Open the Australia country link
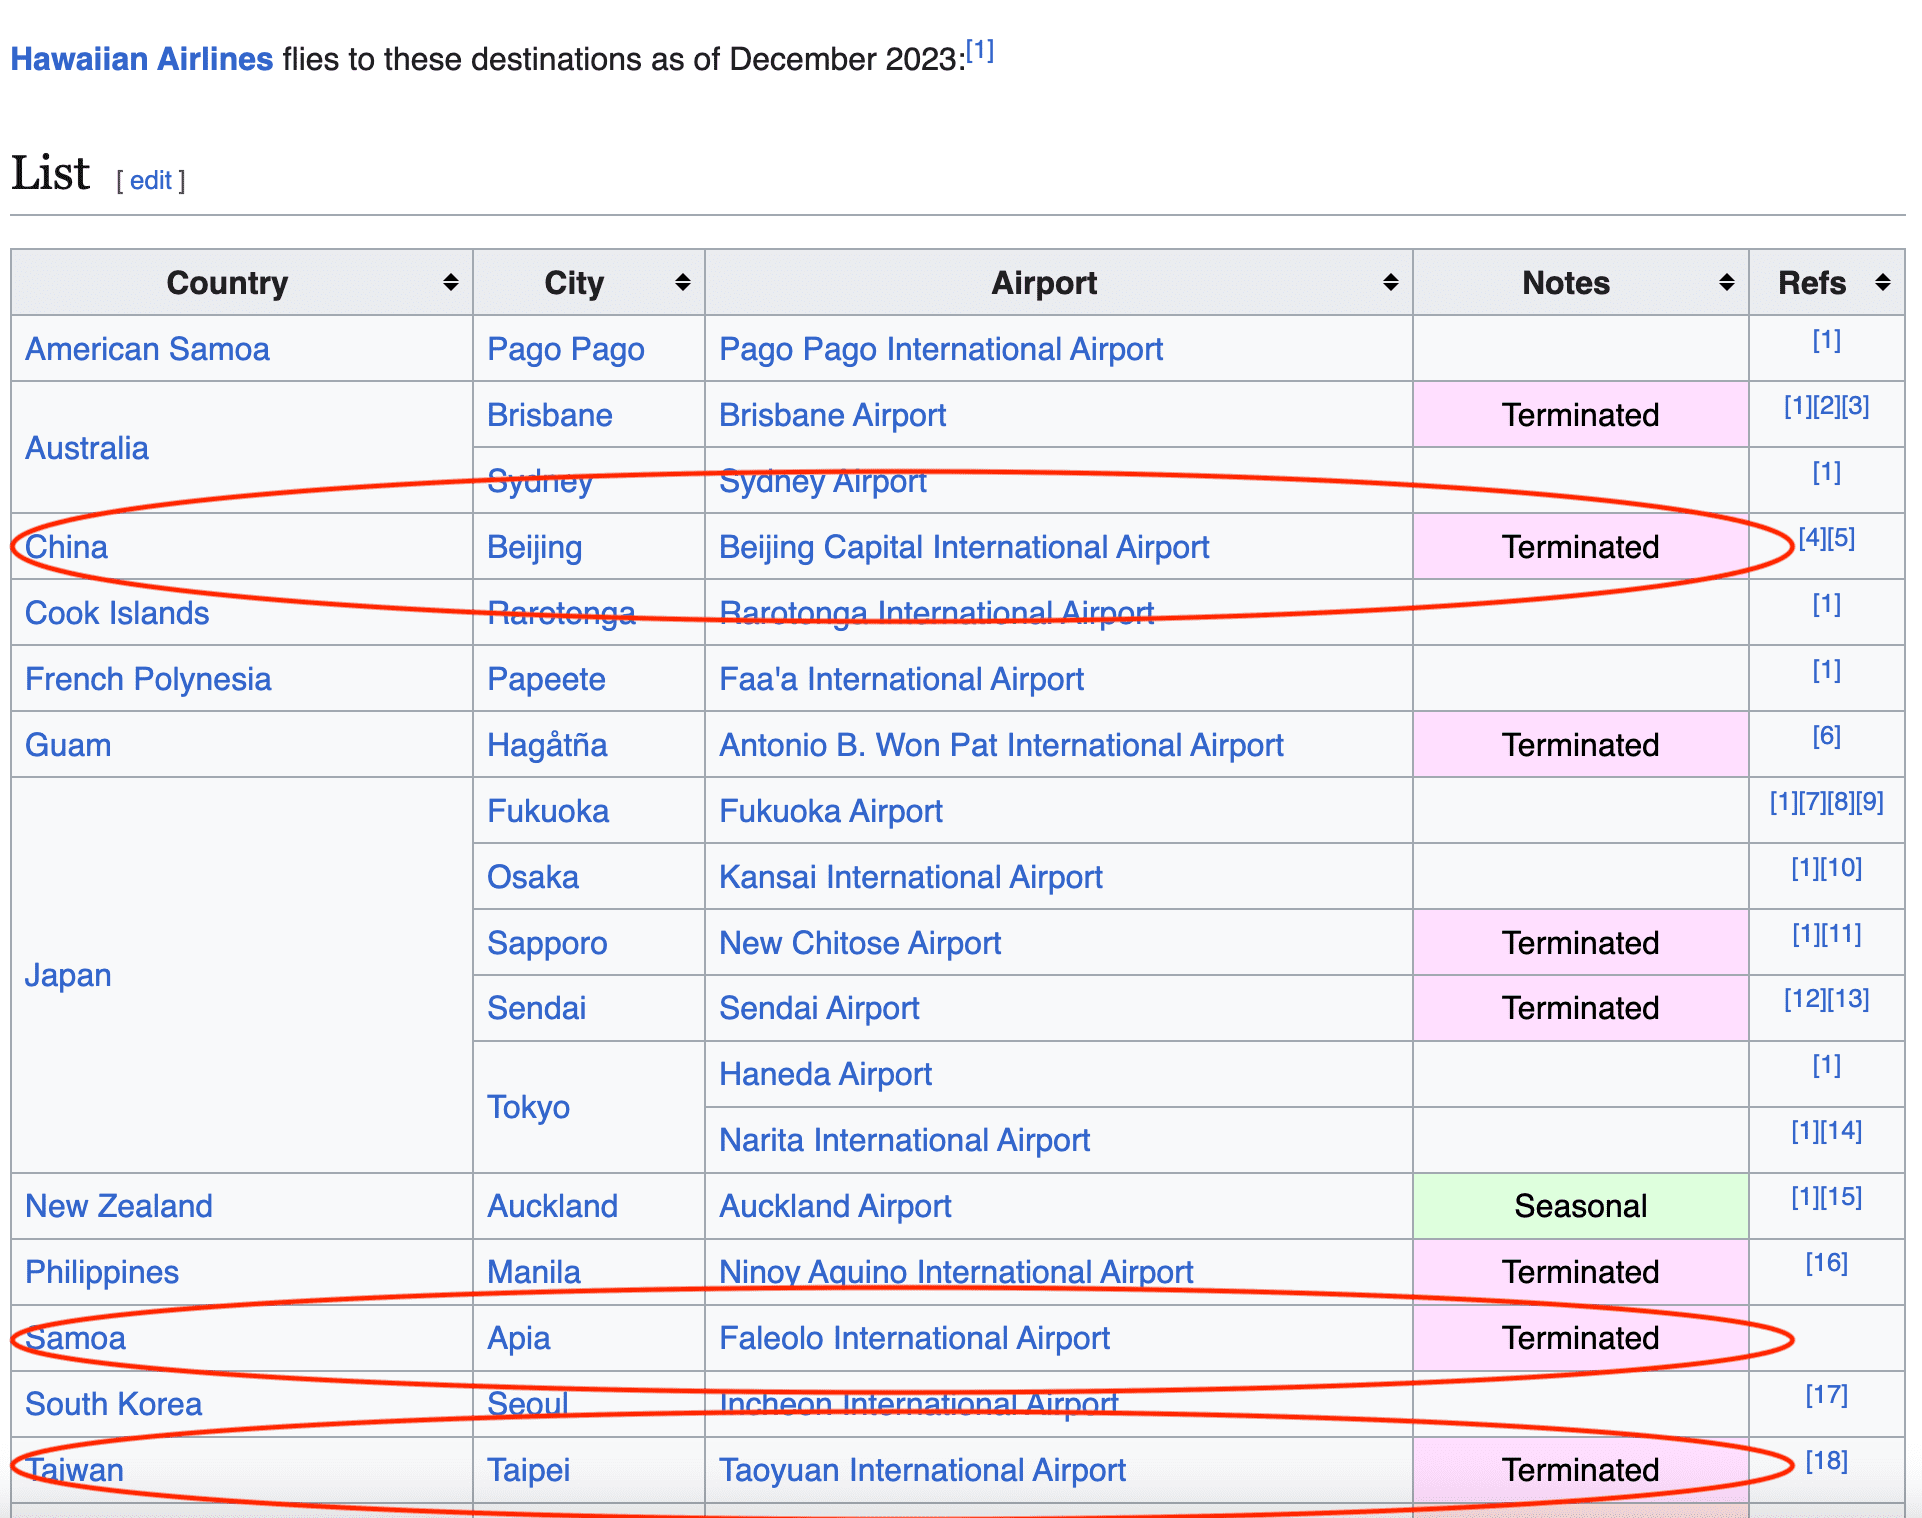1922x1518 pixels. [x=87, y=448]
